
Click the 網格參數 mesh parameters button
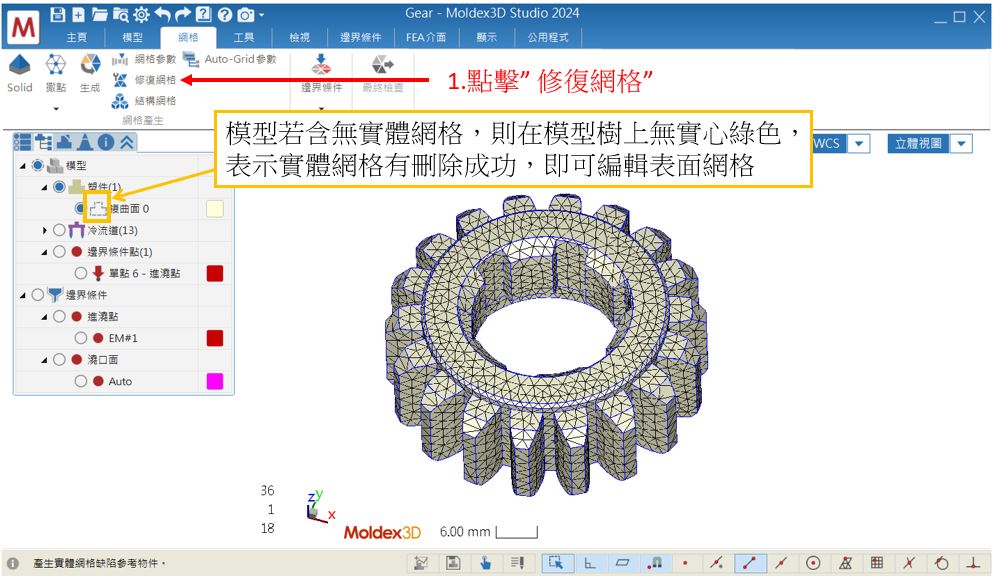click(x=144, y=59)
